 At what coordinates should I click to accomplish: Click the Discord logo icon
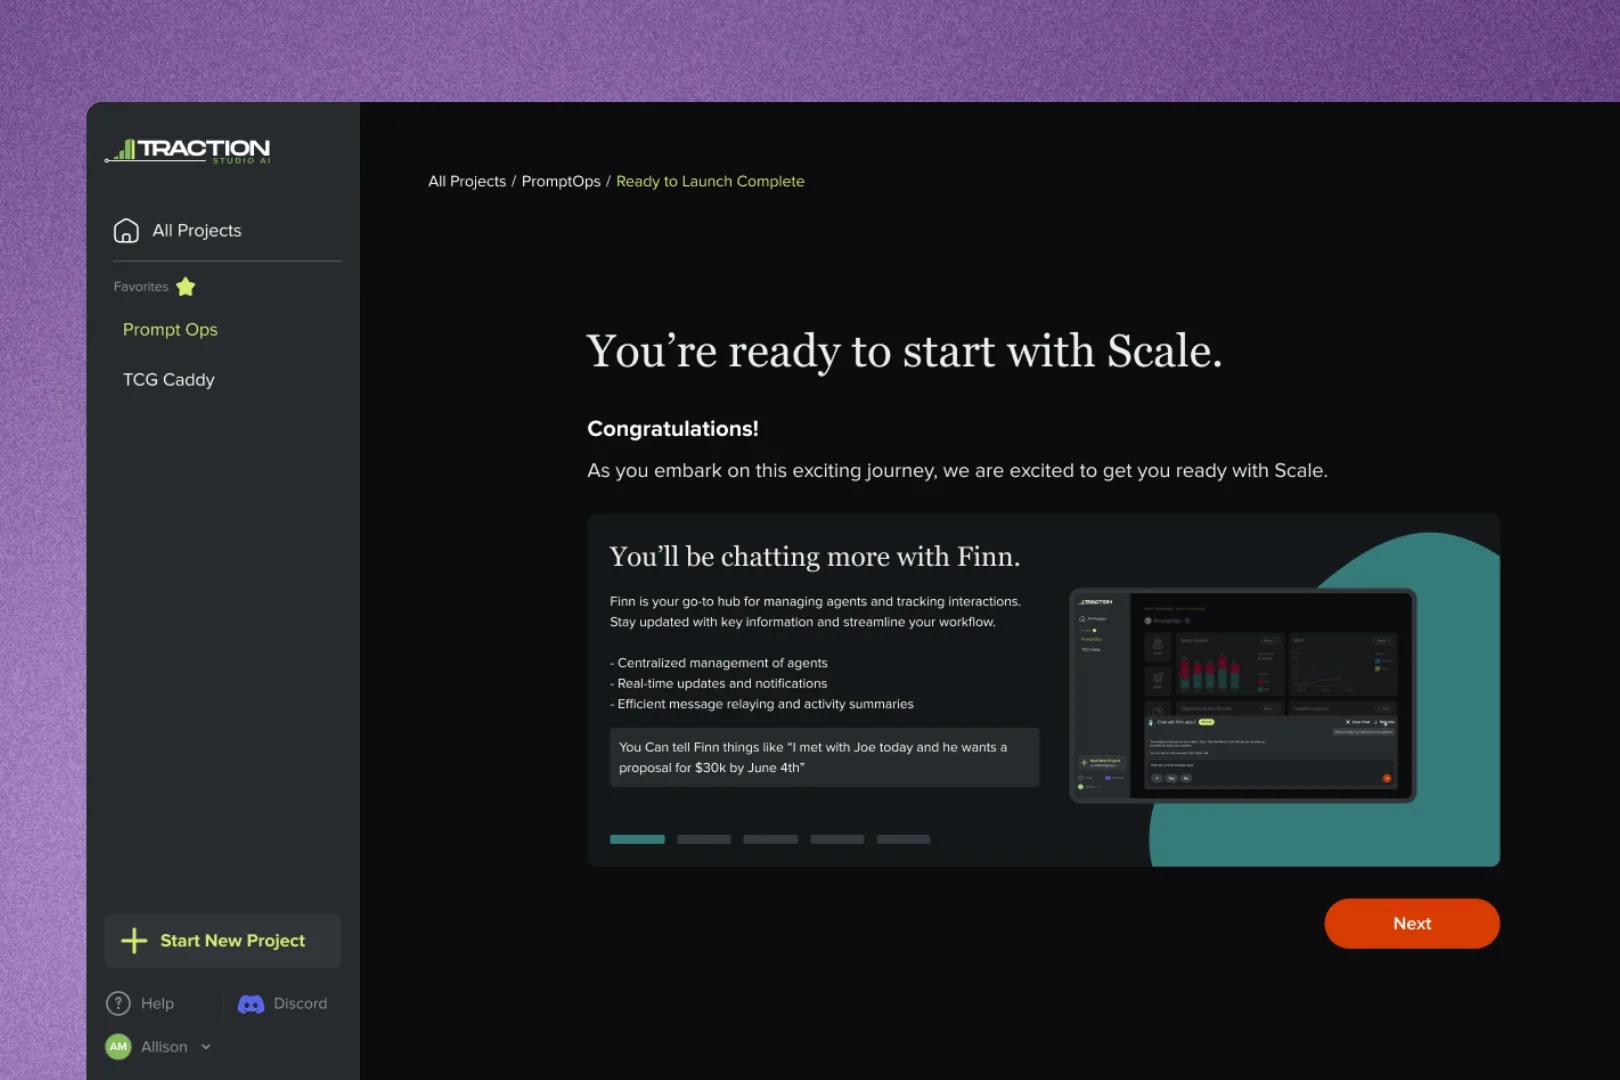(x=251, y=1004)
